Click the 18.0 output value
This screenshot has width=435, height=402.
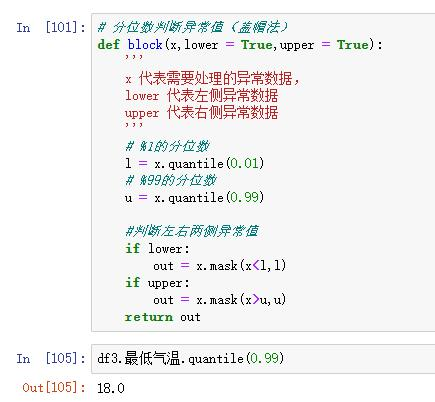[x=111, y=388]
